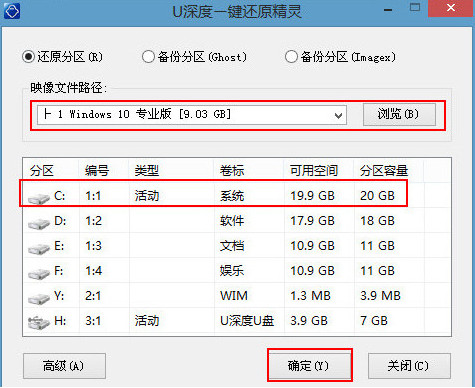This screenshot has height=388, width=475.
Task: Click the 18 GB capacity cell
Action: click(377, 221)
